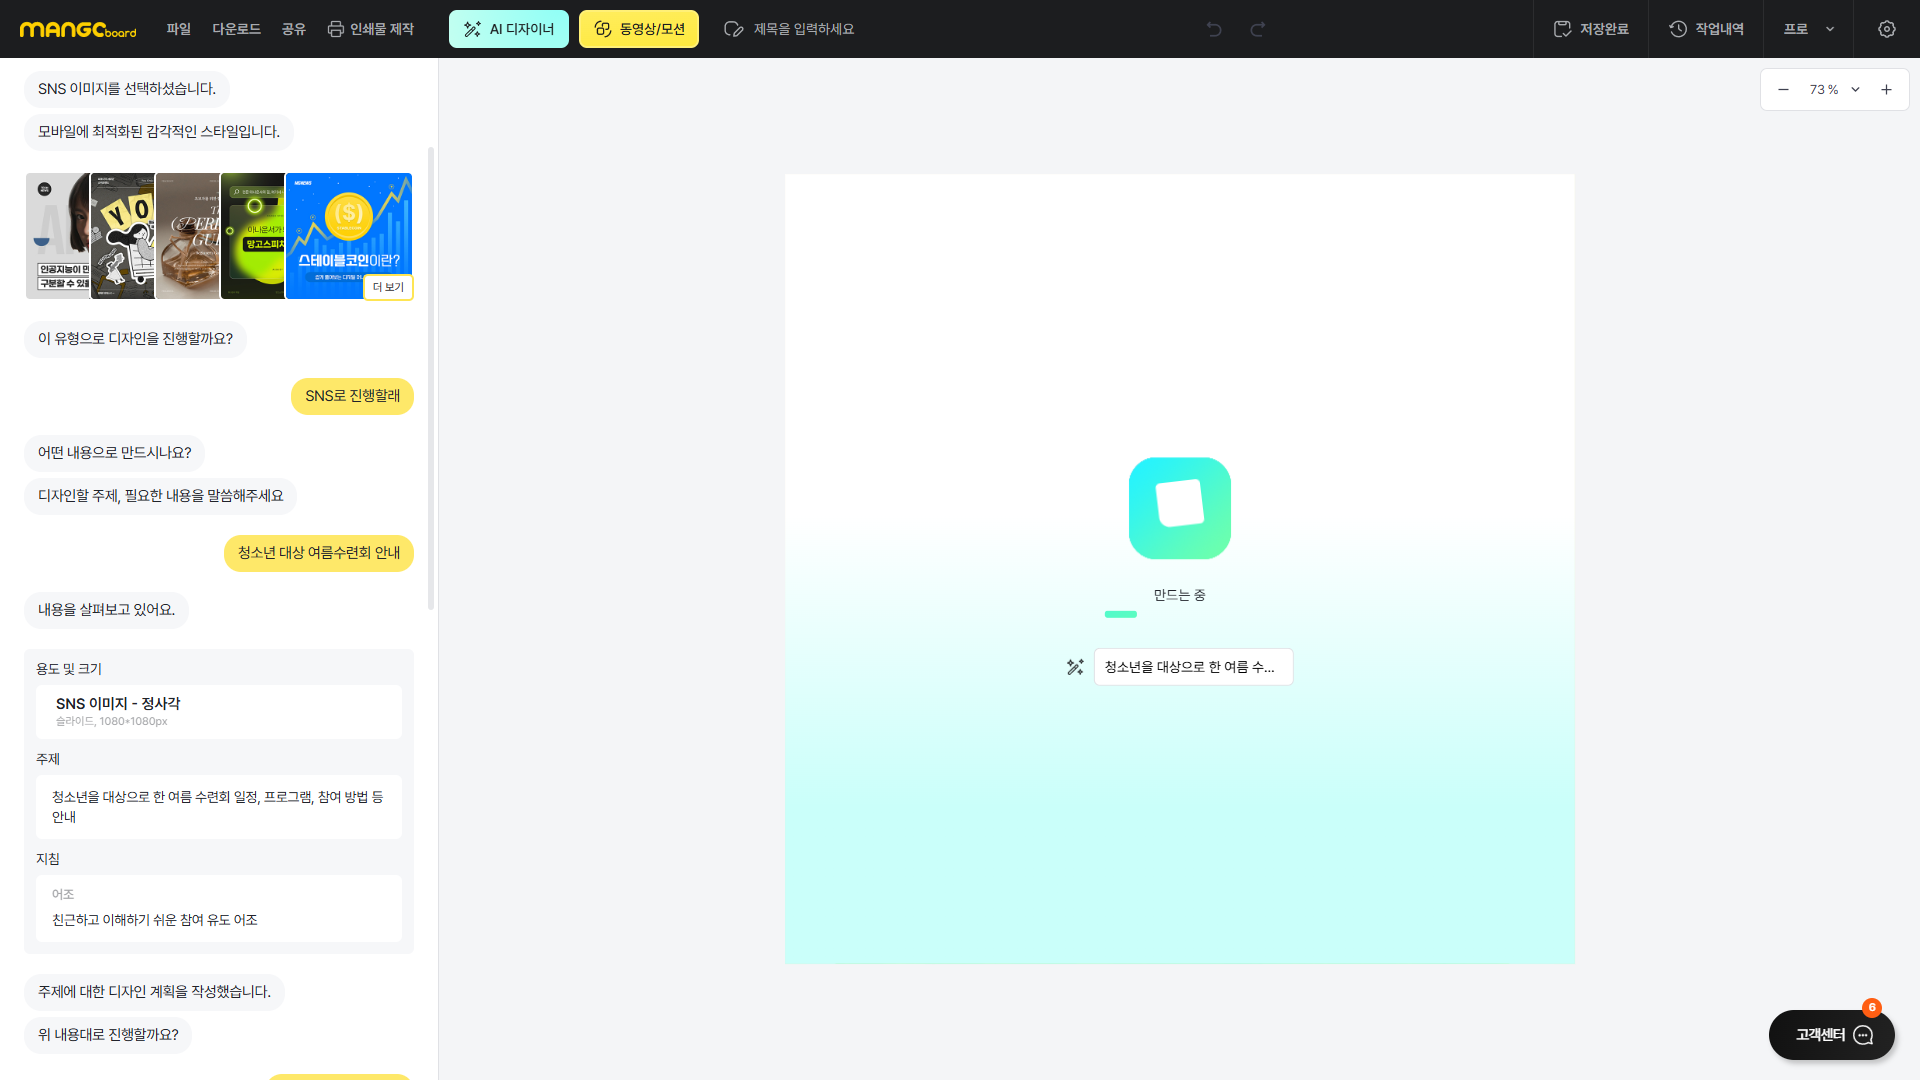Click 저장완료 save status button

click(x=1591, y=29)
